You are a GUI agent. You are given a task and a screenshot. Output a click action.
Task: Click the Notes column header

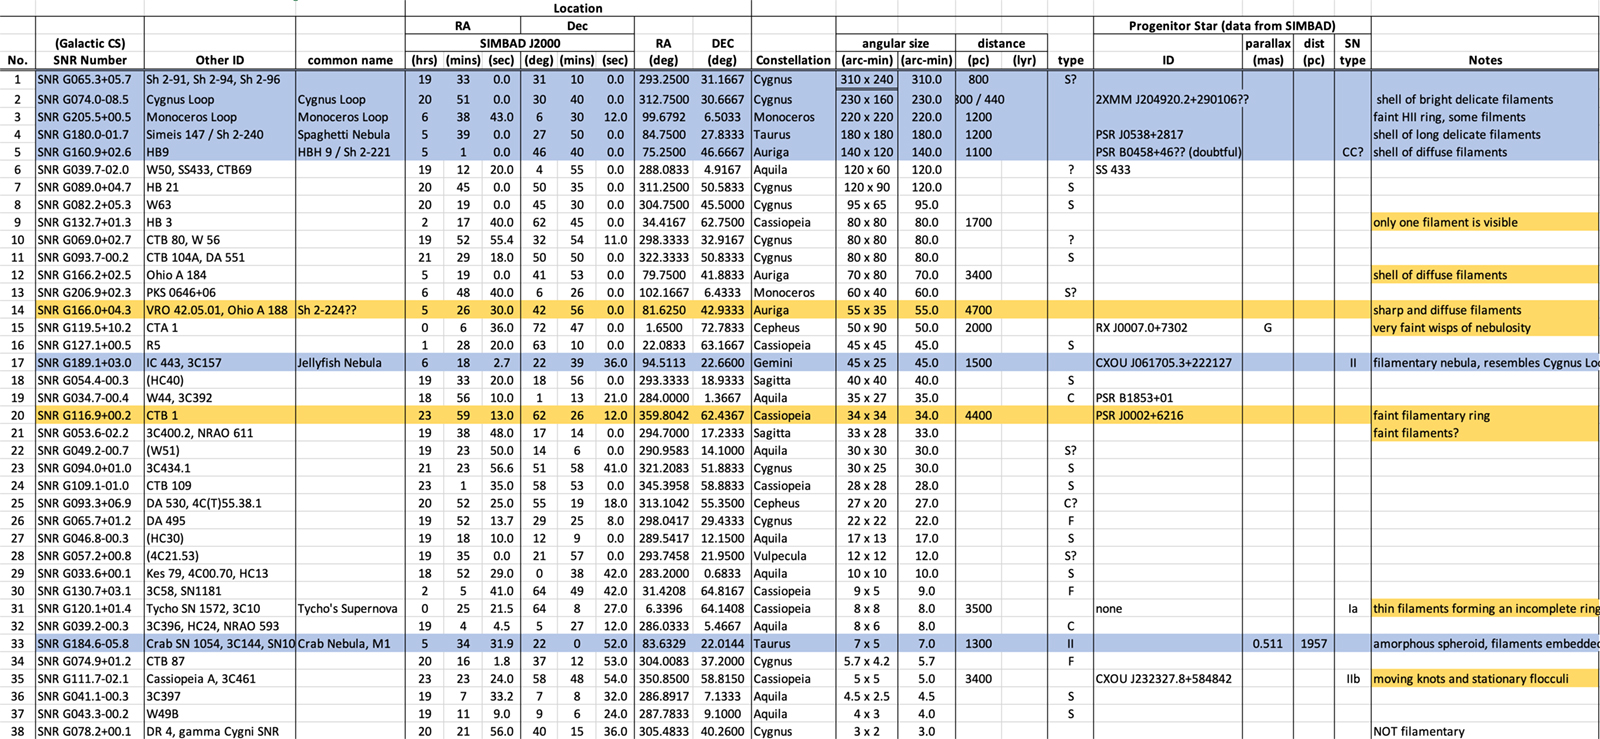coord(1485,60)
